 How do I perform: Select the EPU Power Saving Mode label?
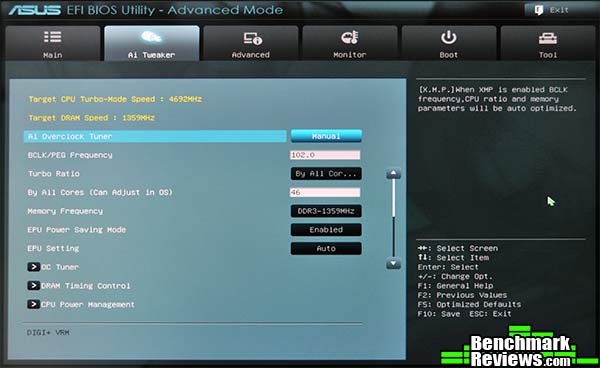point(77,230)
